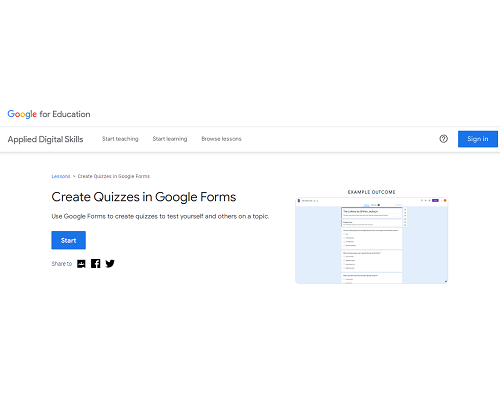This screenshot has height=400, width=500.
Task: Click the 'Create Quizzes in Google Forms' heading
Action: [144, 197]
